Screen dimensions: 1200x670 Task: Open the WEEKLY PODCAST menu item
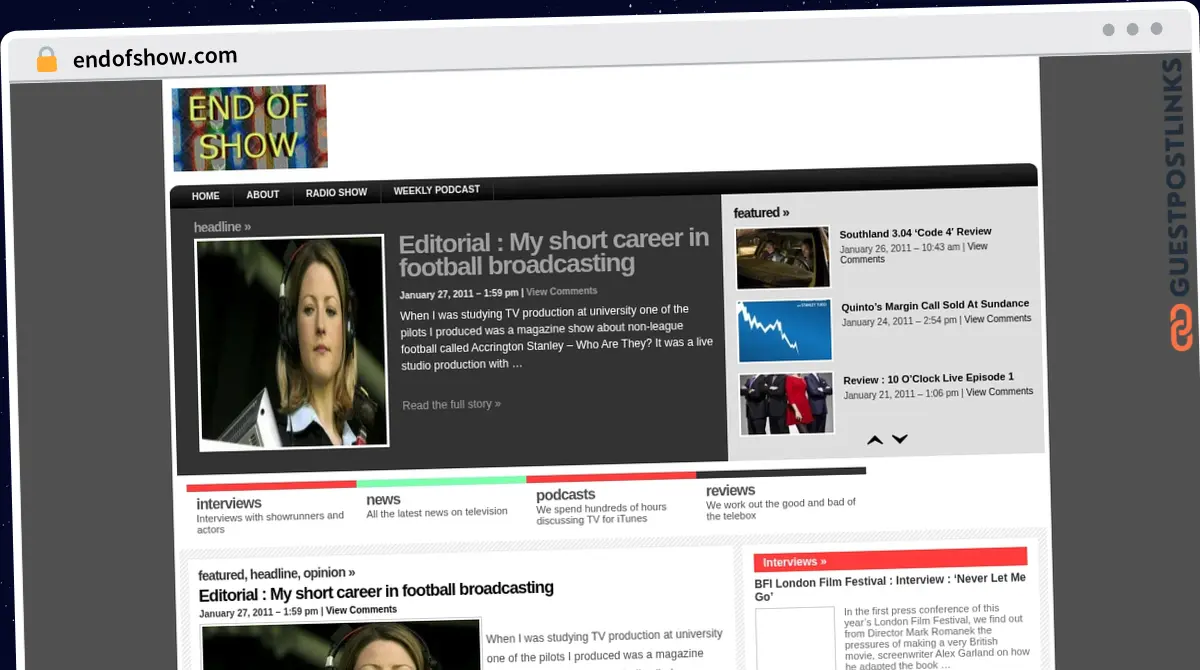(437, 190)
